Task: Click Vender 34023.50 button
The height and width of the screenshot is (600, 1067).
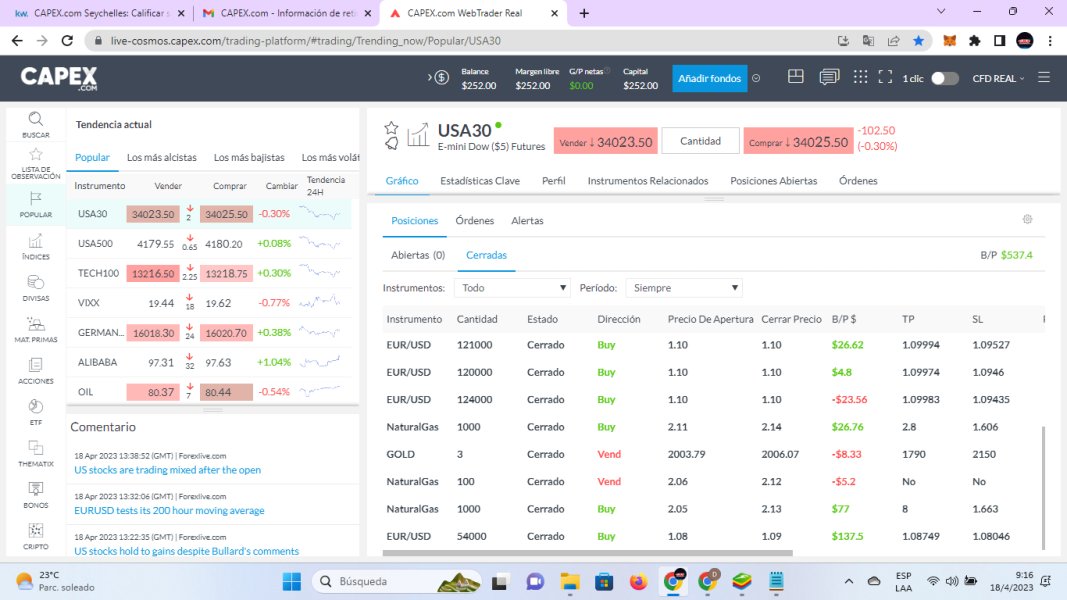Action: pos(605,141)
